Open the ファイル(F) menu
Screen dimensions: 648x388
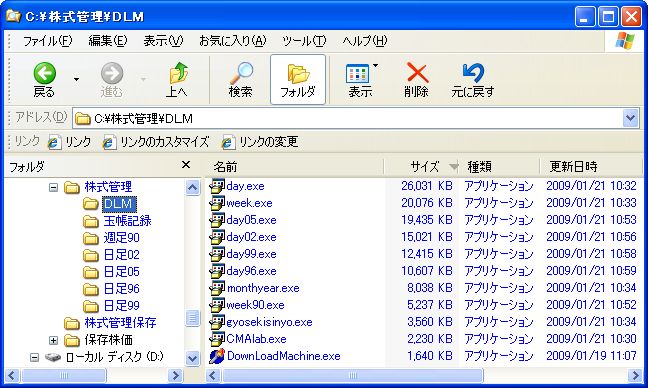pos(47,40)
